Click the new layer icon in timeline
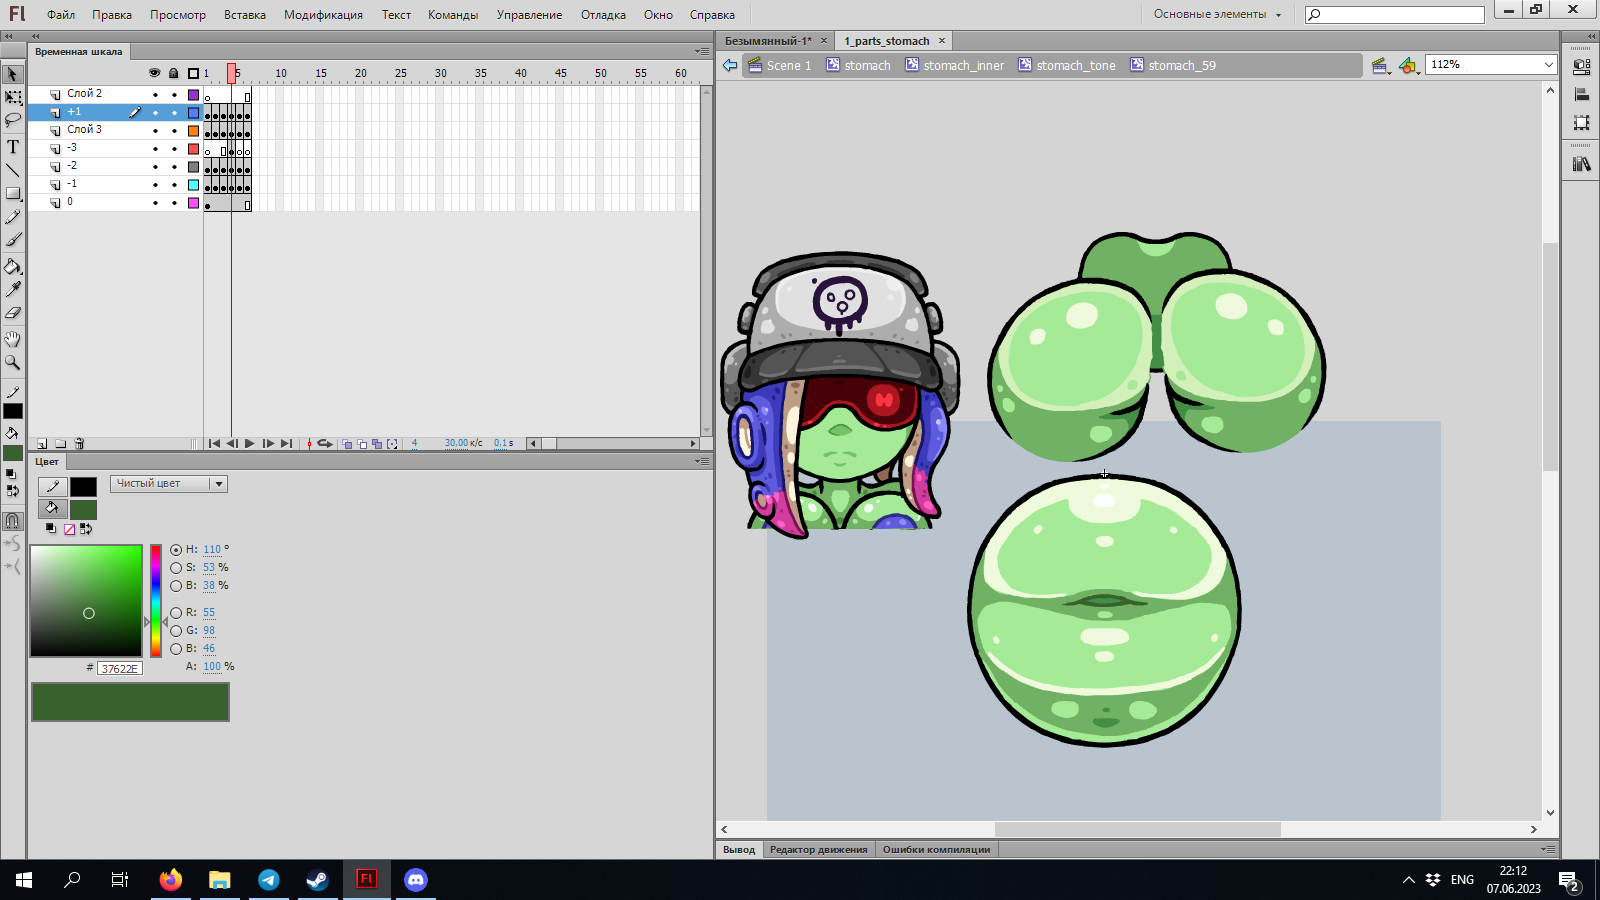The image size is (1600, 900). tap(42, 443)
